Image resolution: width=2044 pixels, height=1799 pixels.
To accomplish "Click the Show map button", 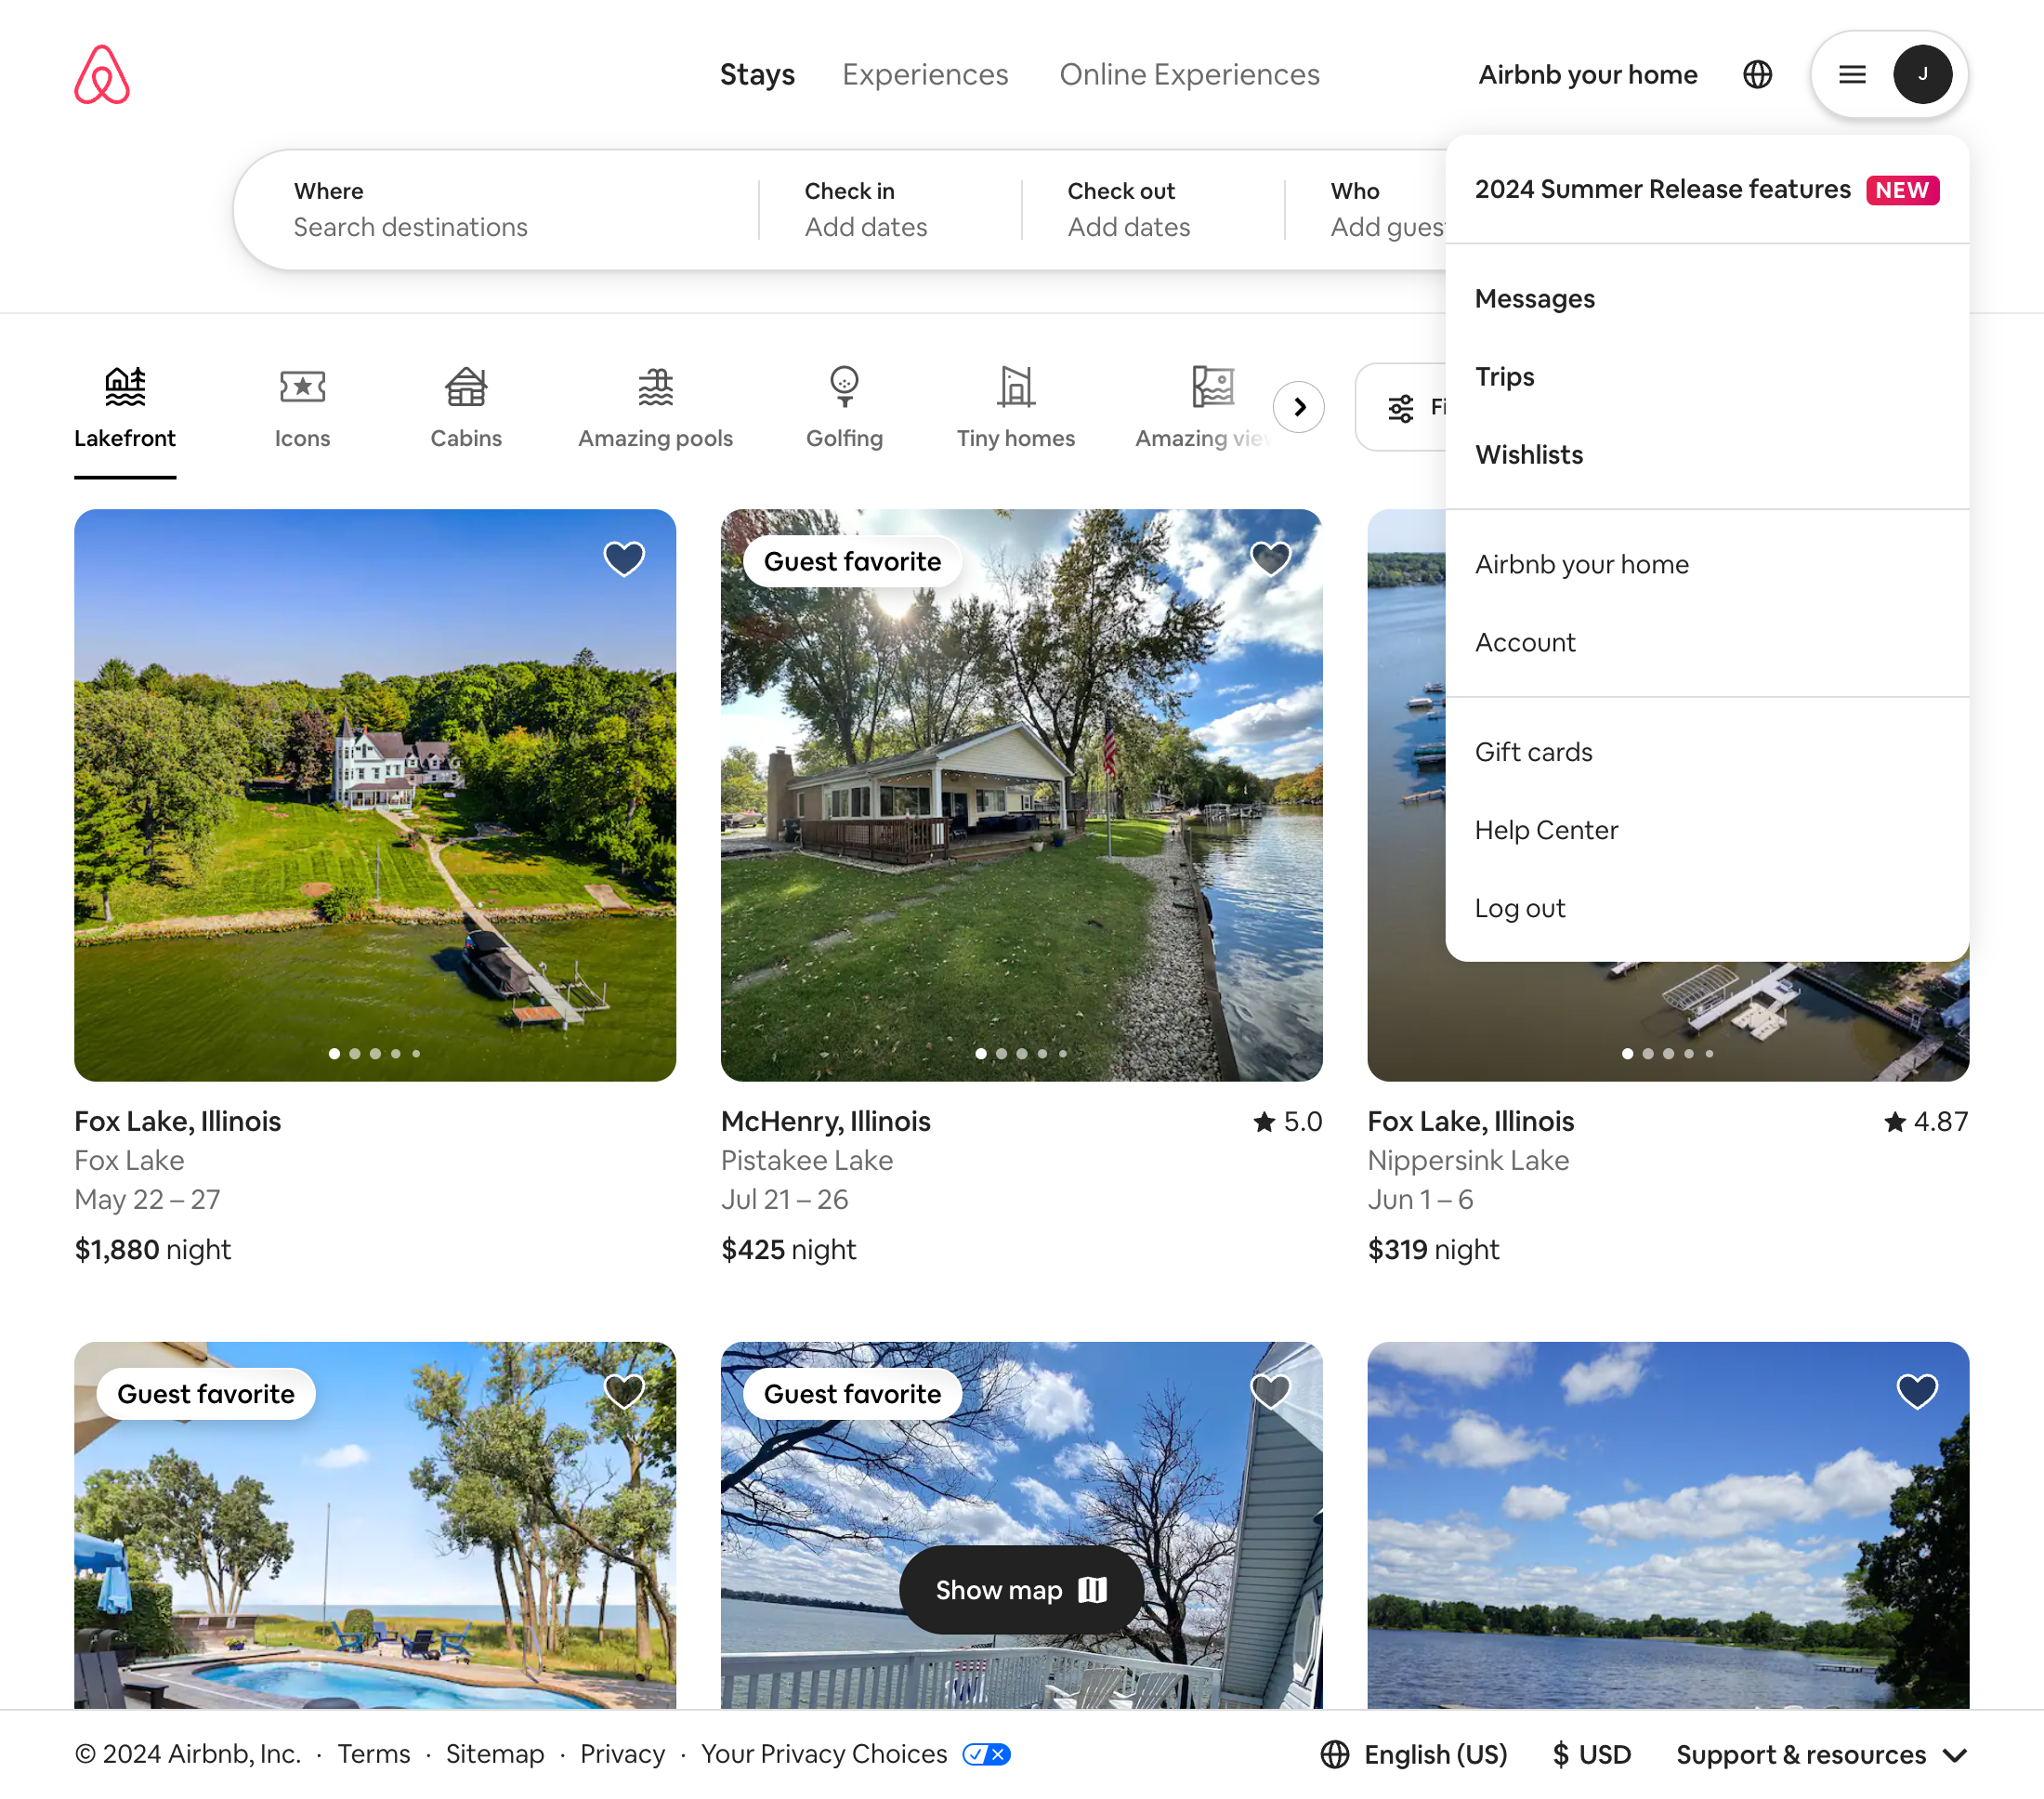I will [1021, 1590].
